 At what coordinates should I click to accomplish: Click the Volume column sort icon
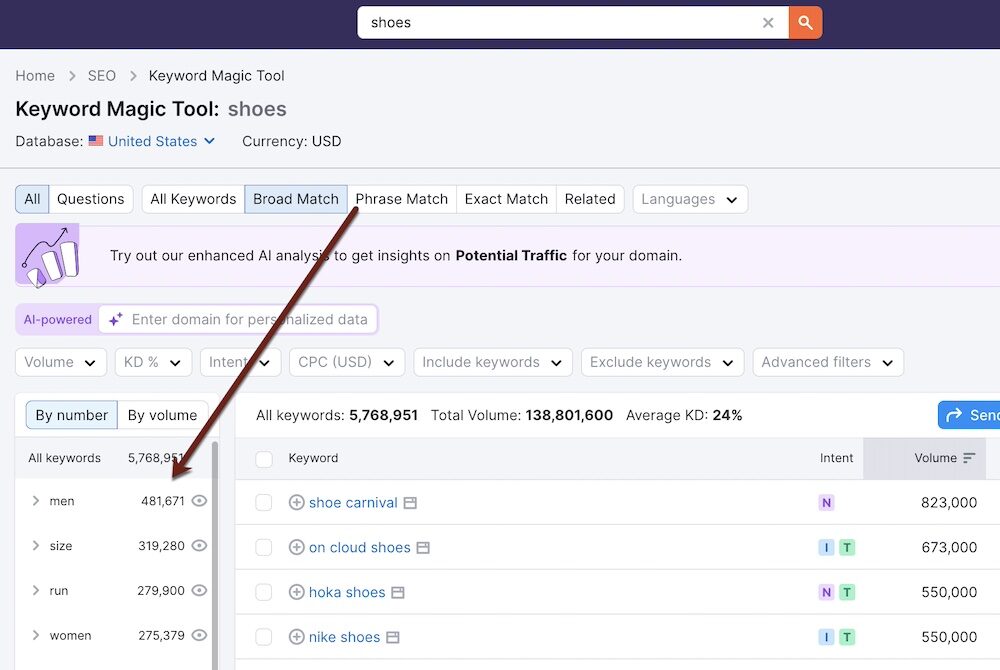[x=968, y=458]
